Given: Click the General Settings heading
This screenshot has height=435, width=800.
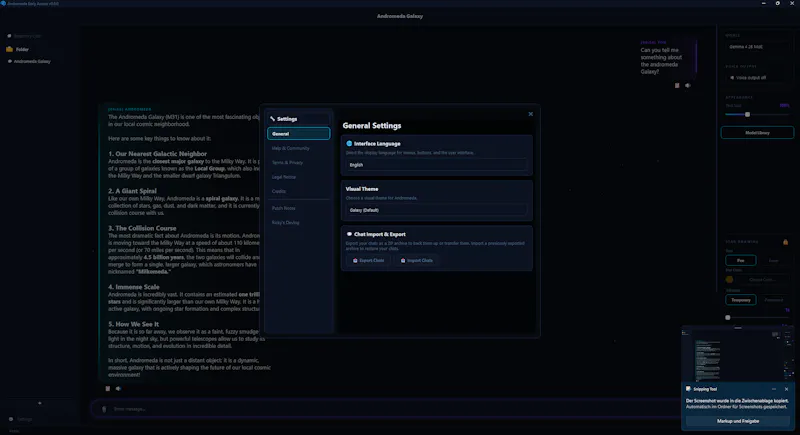Looking at the screenshot, I should [x=372, y=125].
